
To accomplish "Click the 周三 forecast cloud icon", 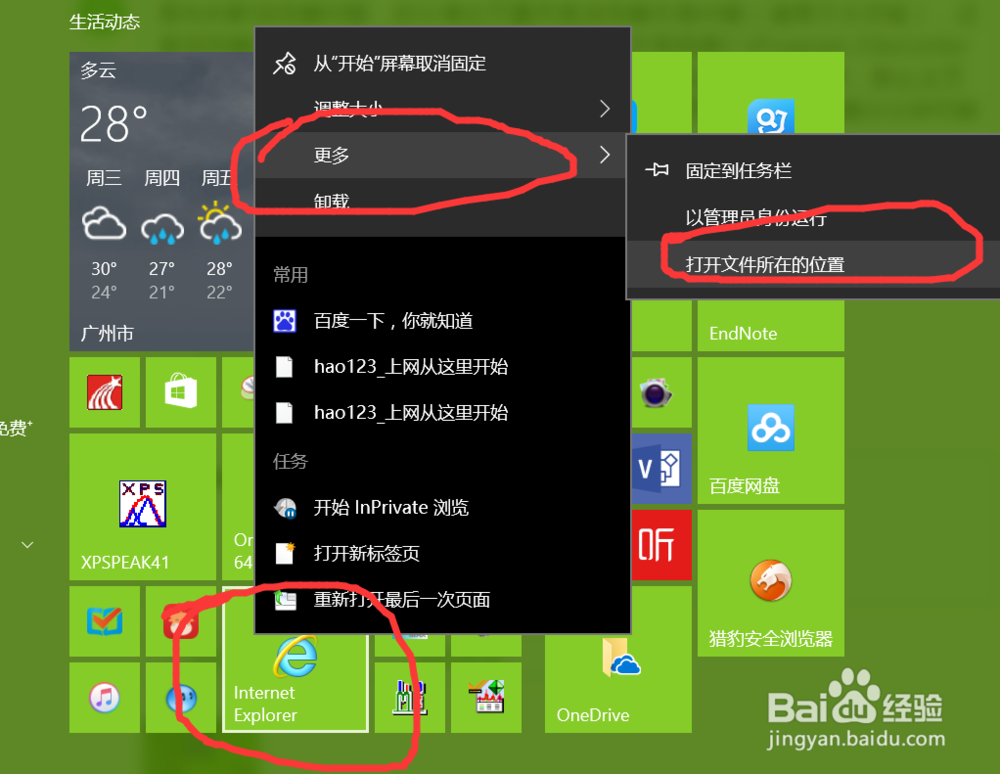I will [104, 224].
